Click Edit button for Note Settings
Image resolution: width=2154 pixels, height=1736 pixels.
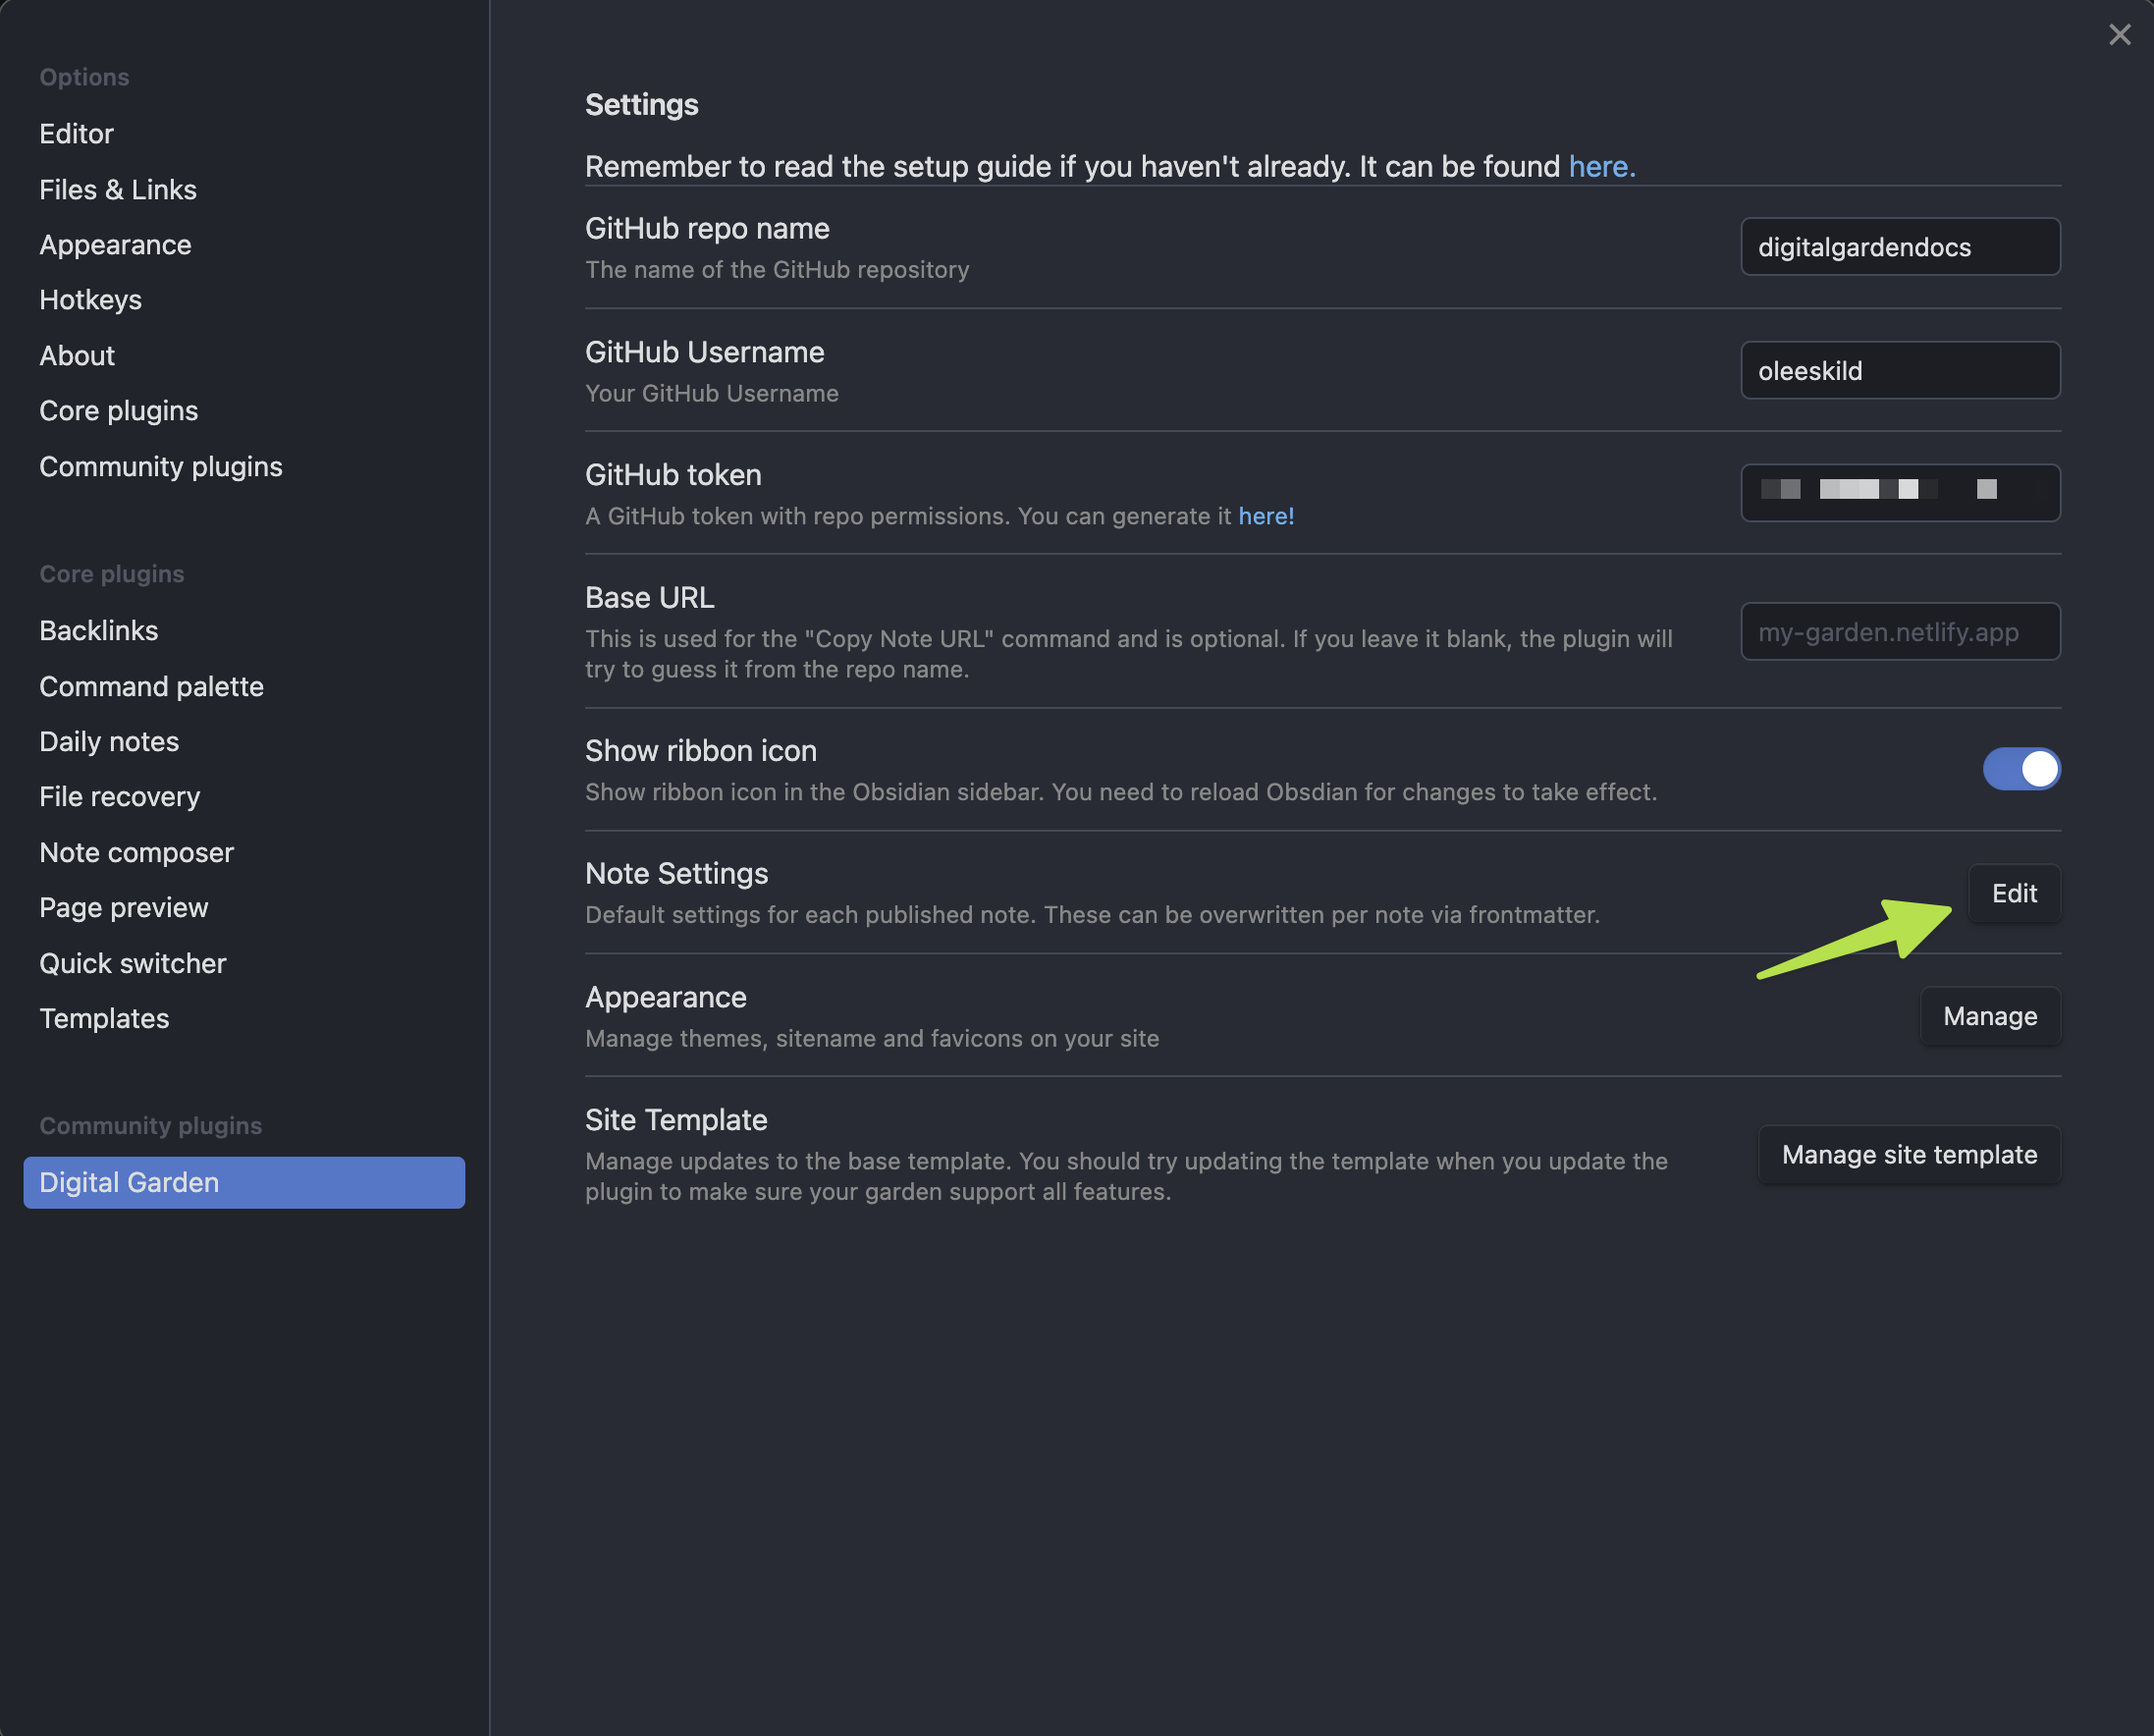[x=2013, y=893]
